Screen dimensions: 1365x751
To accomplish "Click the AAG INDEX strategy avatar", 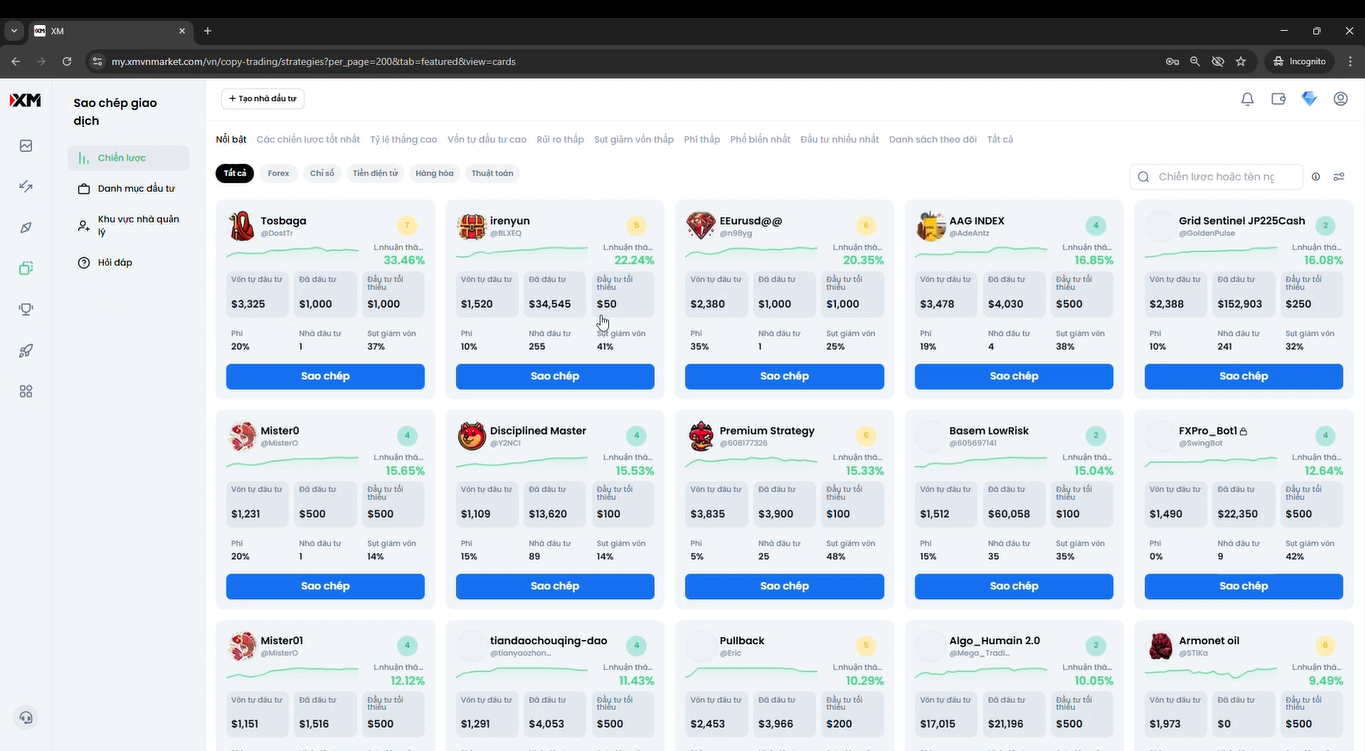I will pyautogui.click(x=931, y=226).
